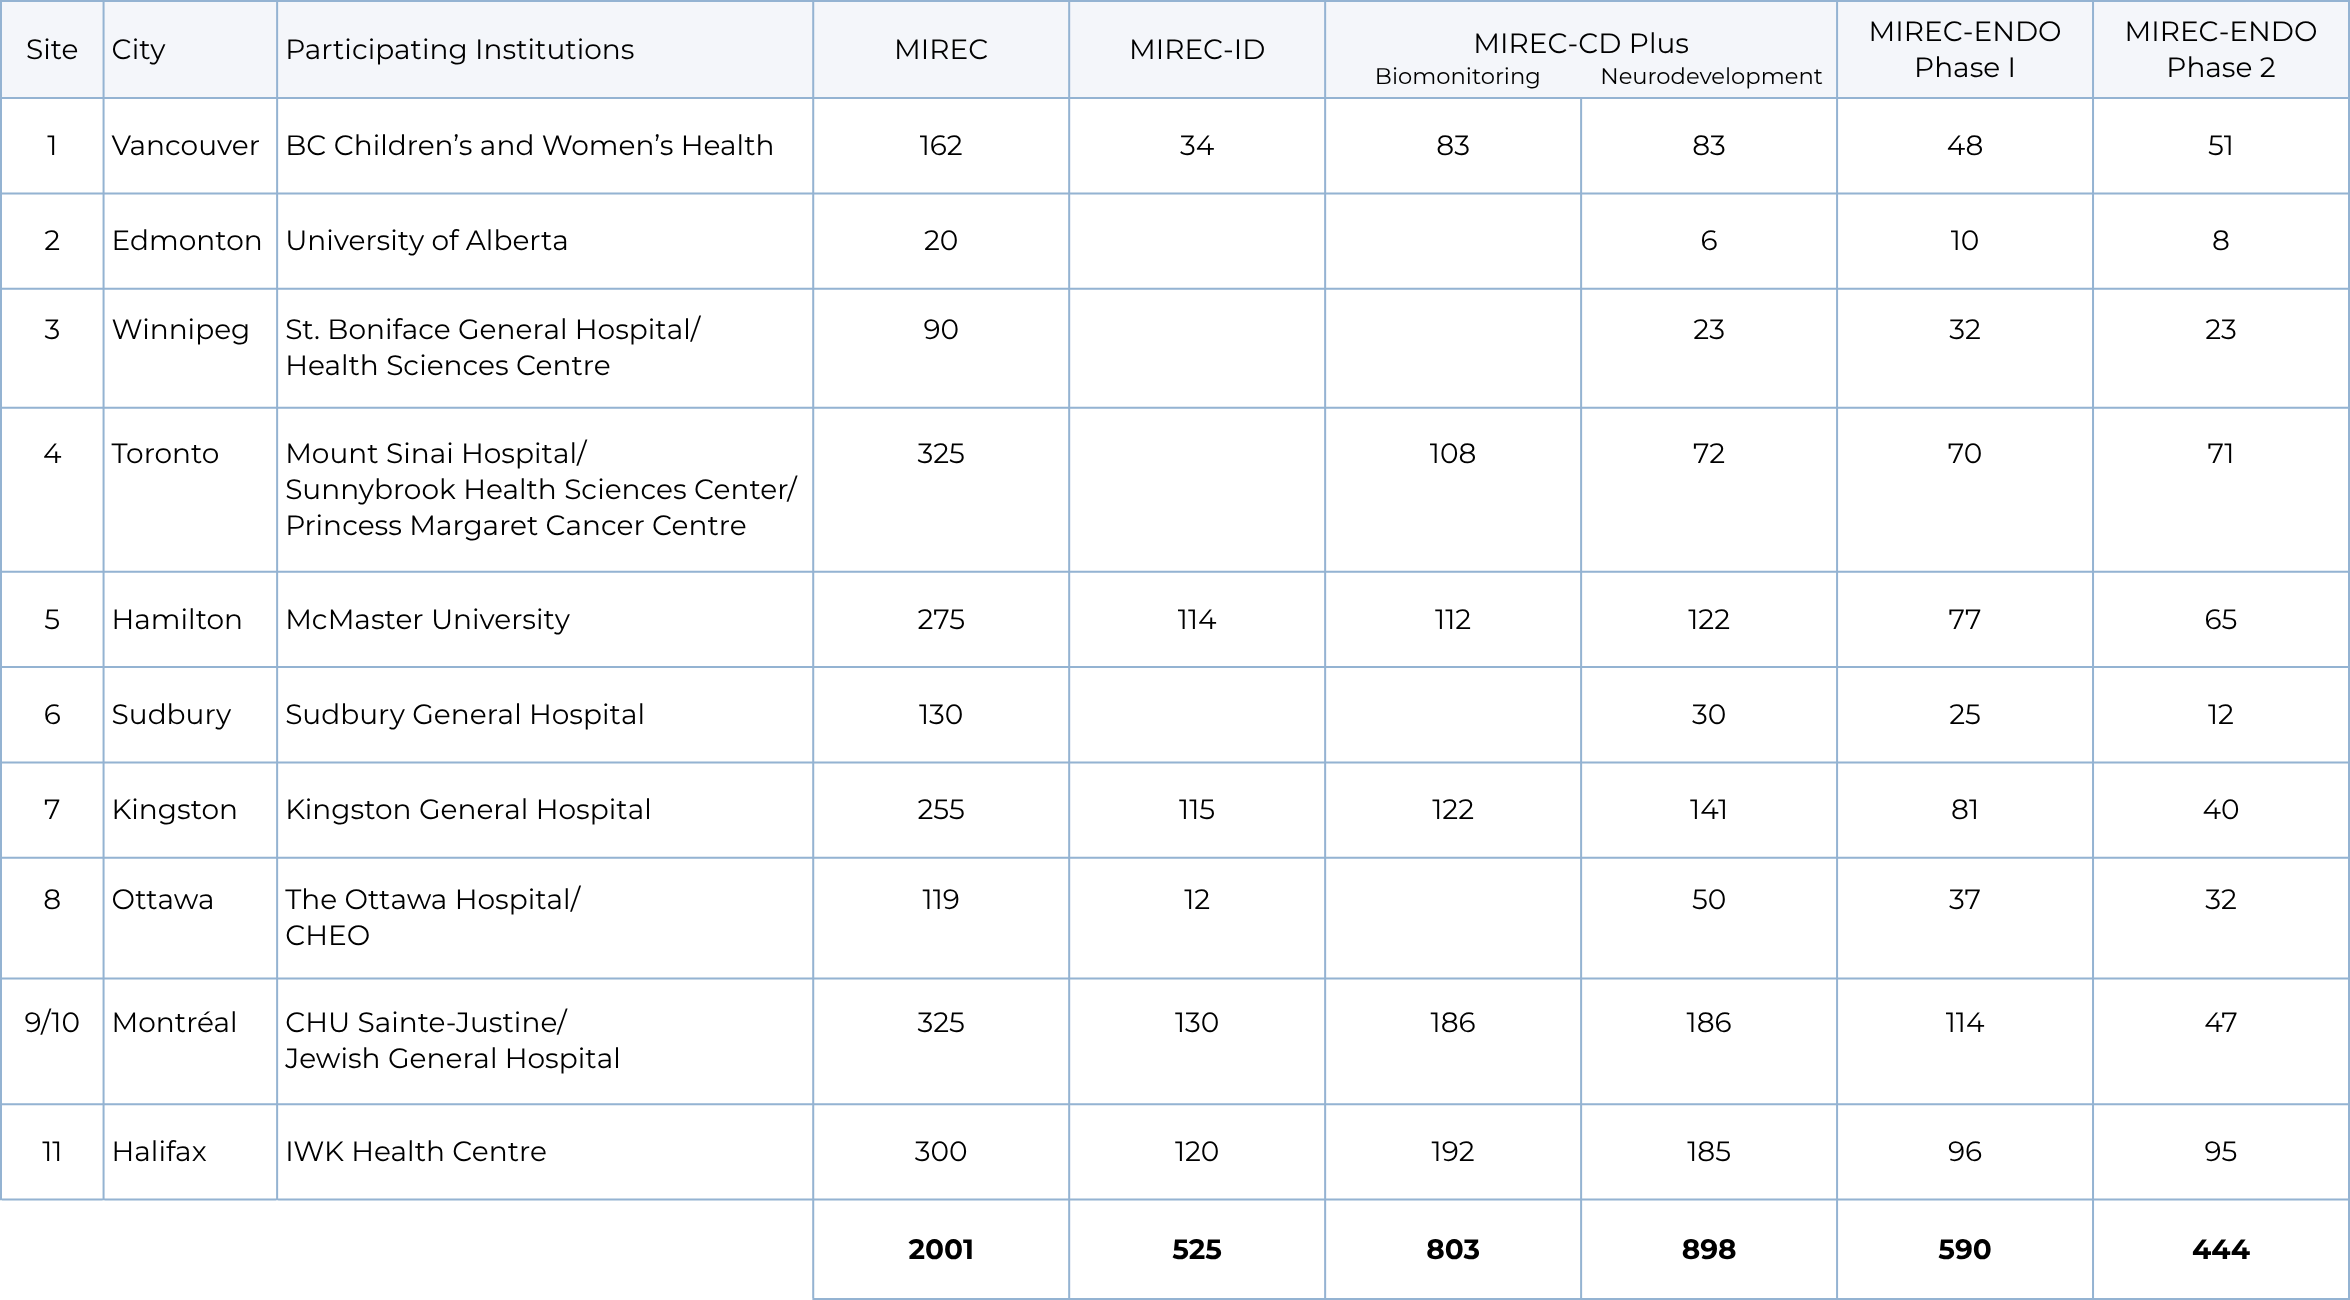Click the 'Neurodevelopment' sub-header
This screenshot has width=2350, height=1300.
(x=1711, y=77)
